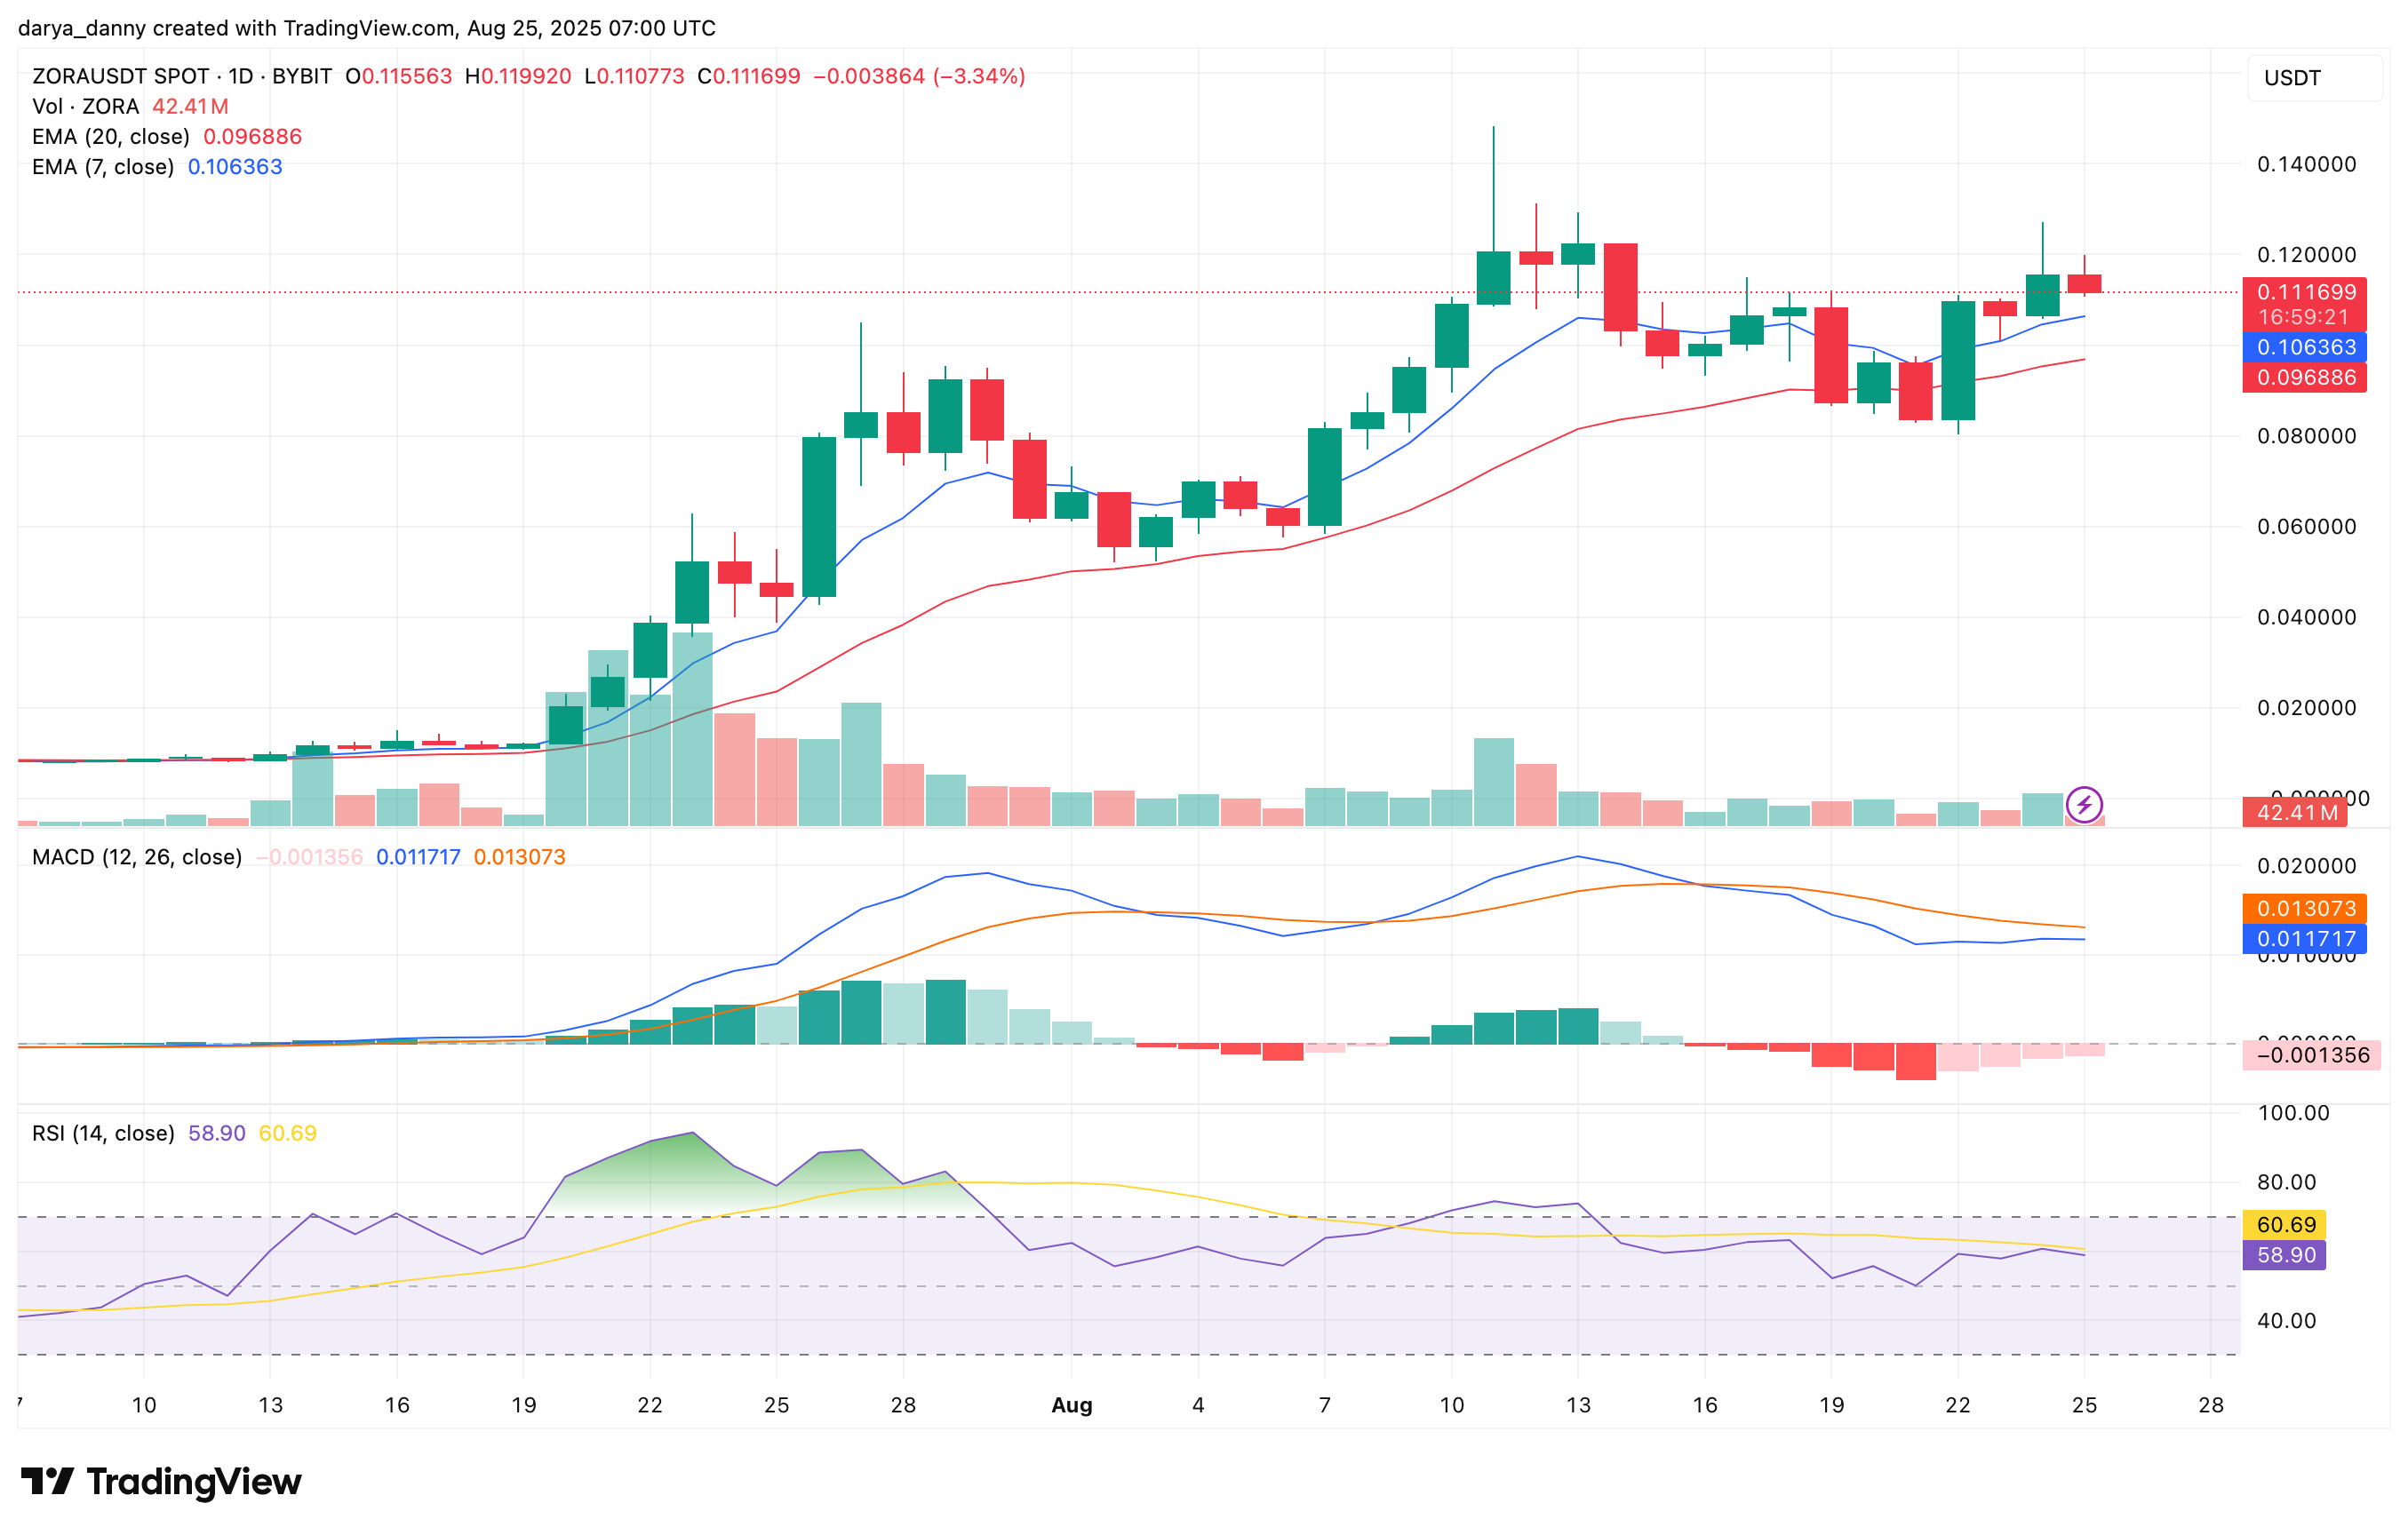Click the red last-price label 0.111699
Screen dimensions: 2408x1535
click(x=2305, y=293)
